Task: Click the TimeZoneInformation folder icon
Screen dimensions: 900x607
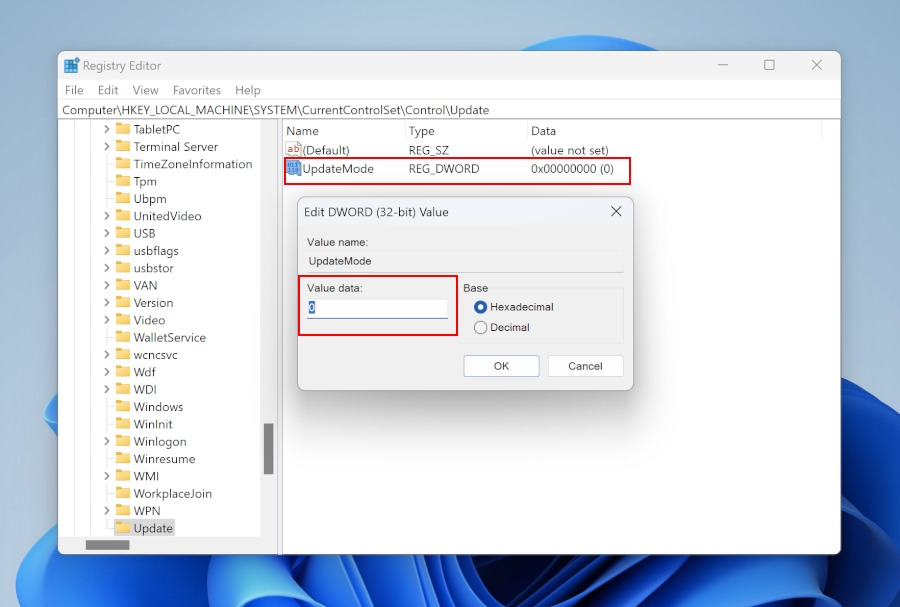Action: 123,164
